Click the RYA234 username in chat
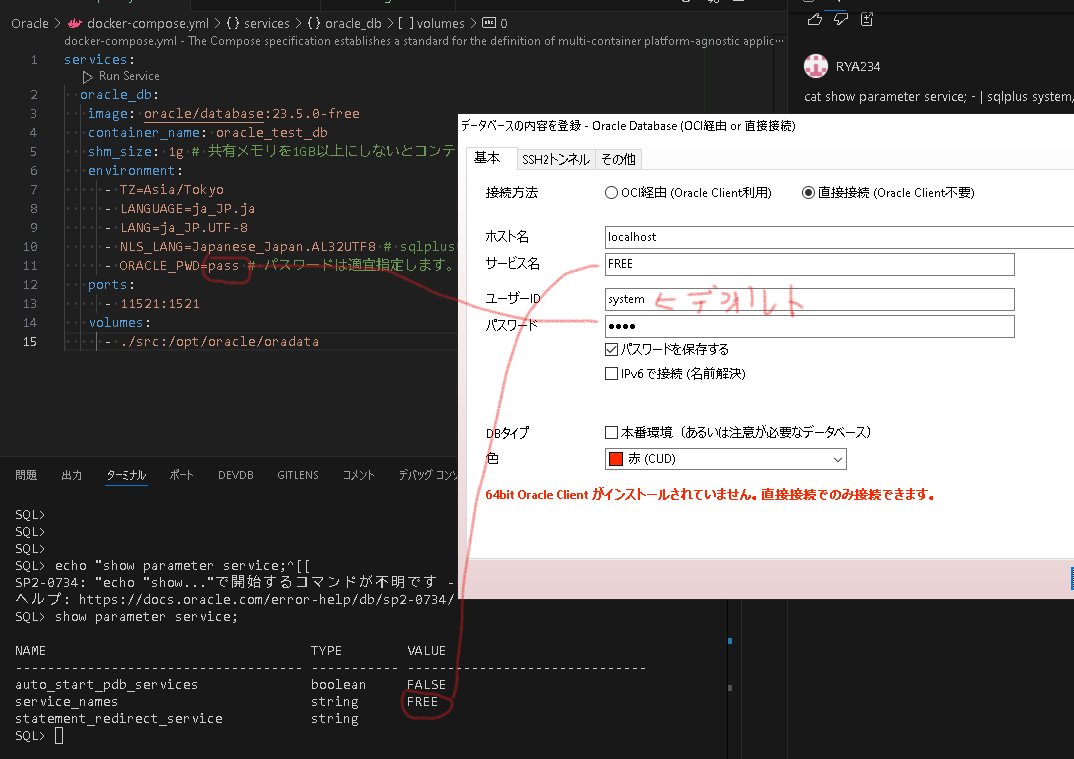 [858, 66]
